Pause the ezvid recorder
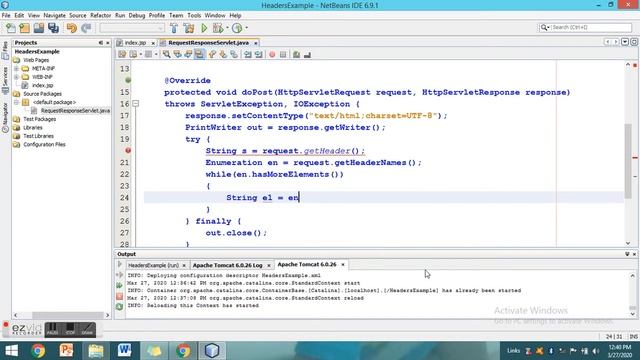Screen dimensions: 640x360 pos(52,329)
